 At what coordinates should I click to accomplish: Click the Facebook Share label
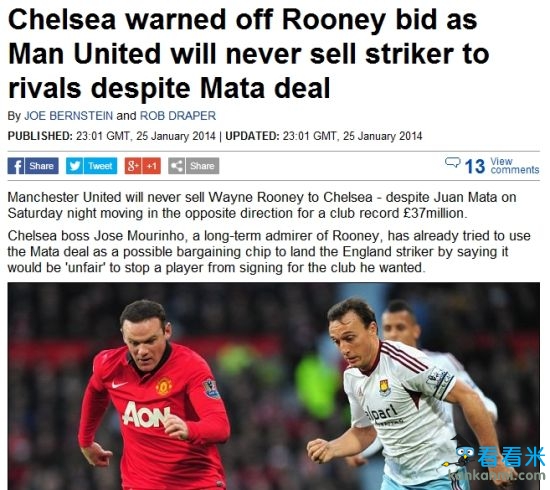[41, 166]
